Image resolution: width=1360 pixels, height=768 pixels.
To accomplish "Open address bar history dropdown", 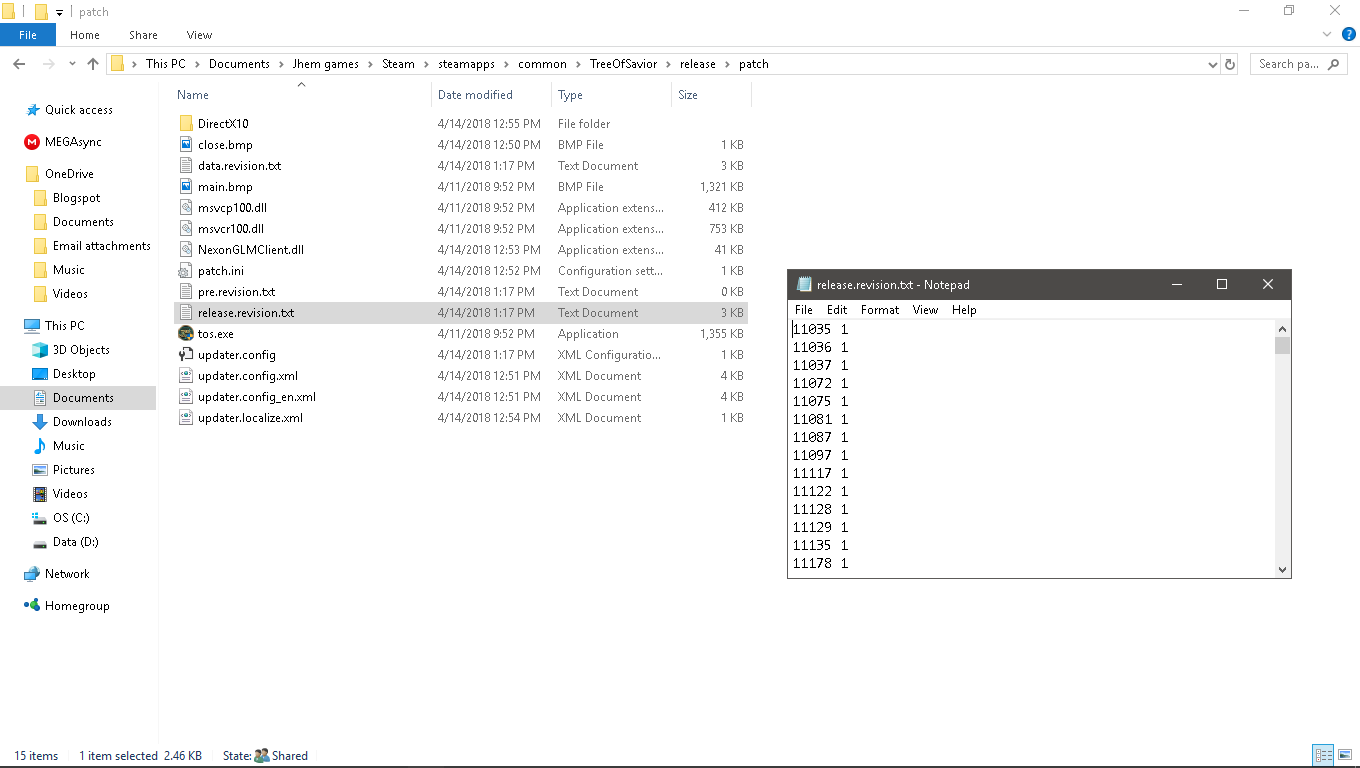I will (x=1213, y=64).
